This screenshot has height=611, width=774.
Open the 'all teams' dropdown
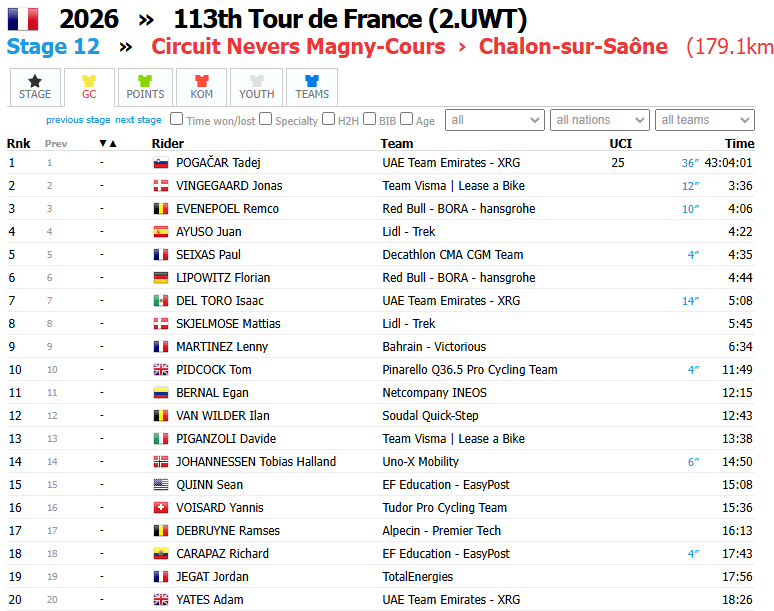tap(705, 120)
